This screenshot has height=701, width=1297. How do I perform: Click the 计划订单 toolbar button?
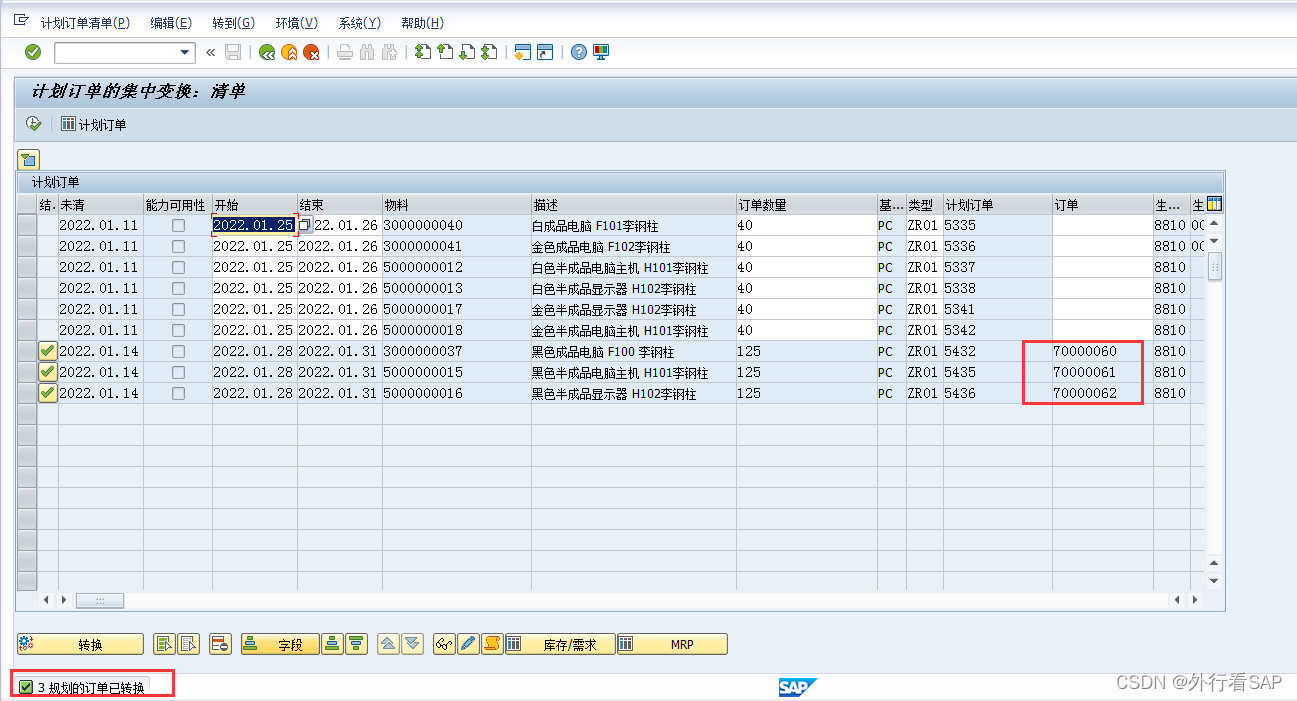point(94,125)
